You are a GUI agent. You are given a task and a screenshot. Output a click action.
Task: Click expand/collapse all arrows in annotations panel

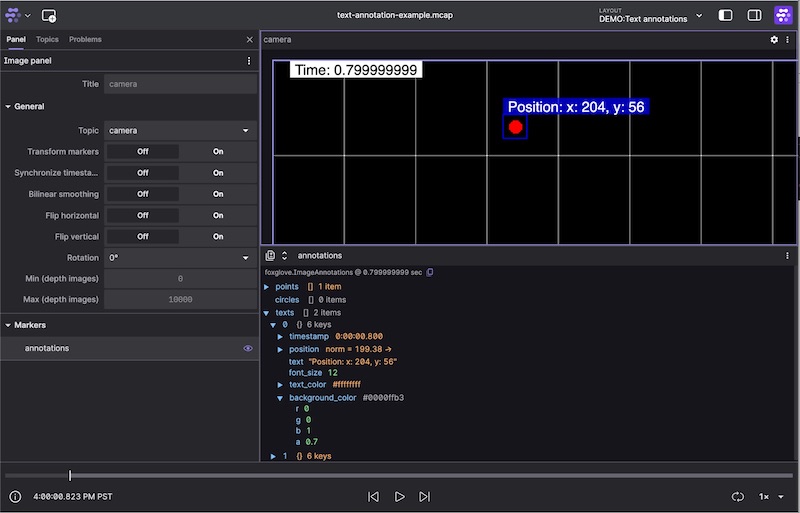(x=285, y=255)
